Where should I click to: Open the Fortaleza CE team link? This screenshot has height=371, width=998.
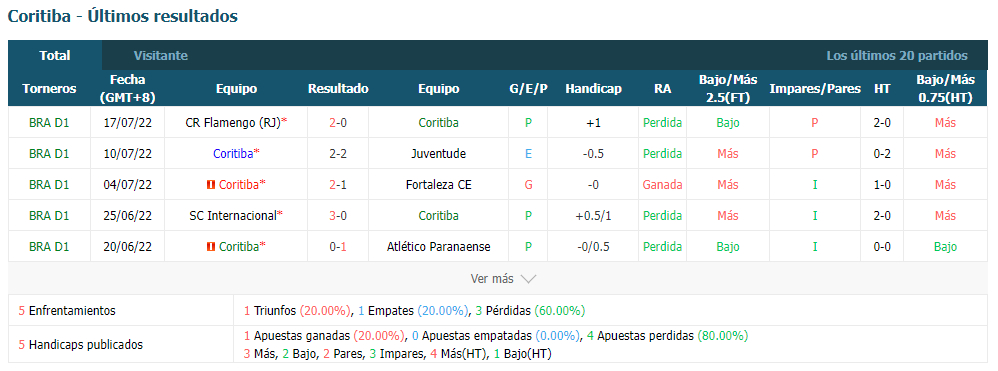[439, 185]
